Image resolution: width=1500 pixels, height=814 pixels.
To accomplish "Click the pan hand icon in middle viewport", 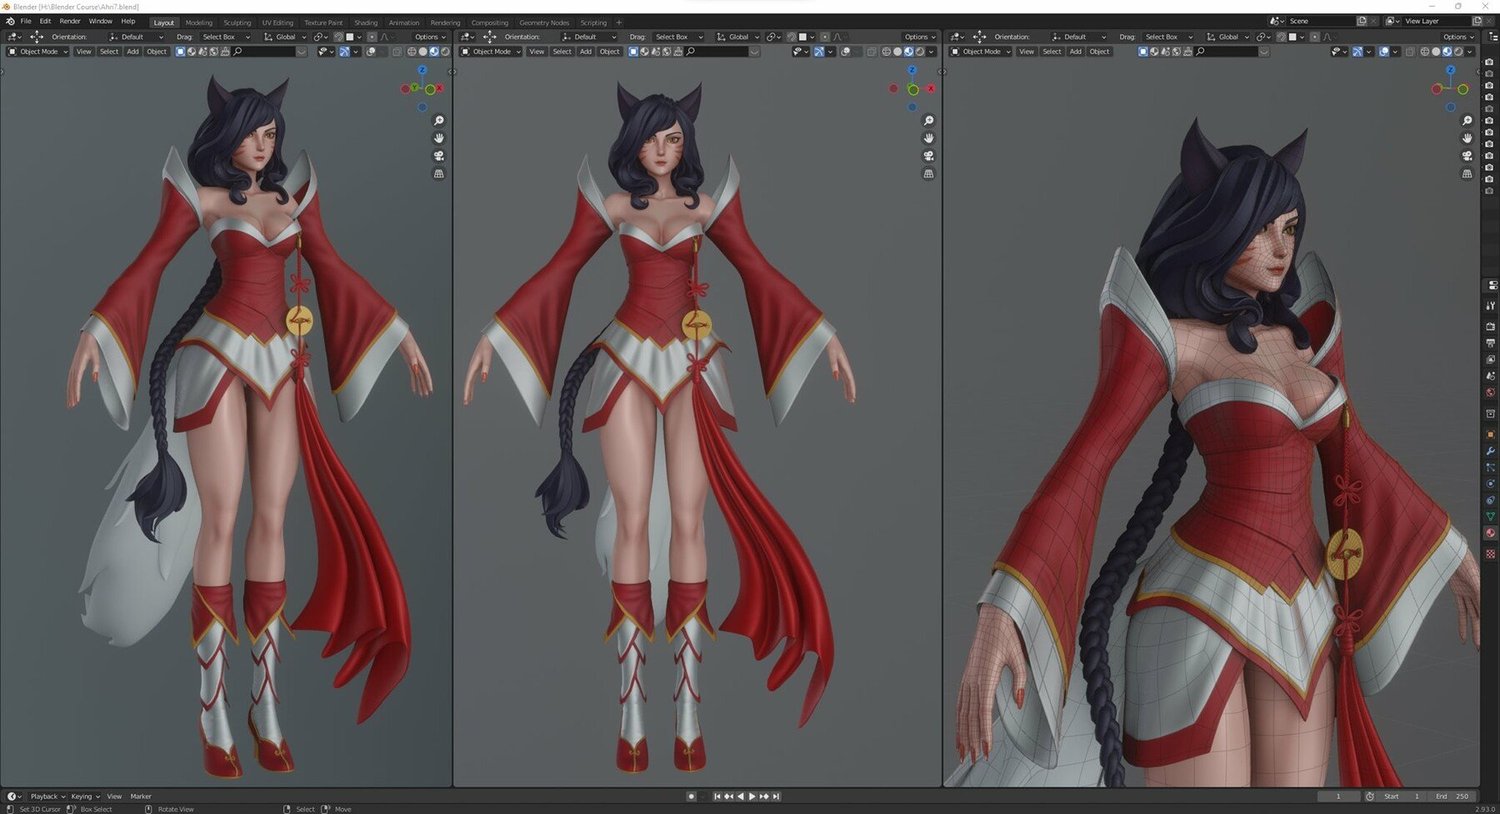I will [929, 138].
